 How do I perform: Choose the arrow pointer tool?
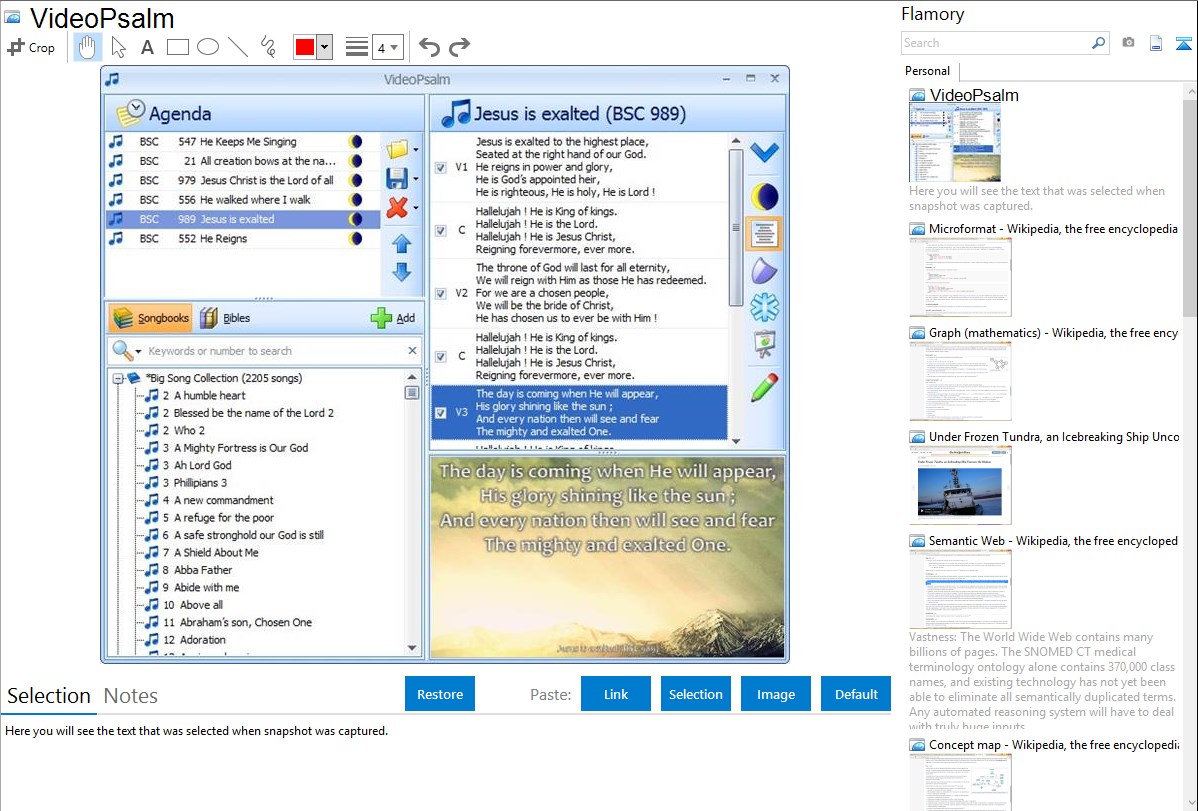[118, 47]
